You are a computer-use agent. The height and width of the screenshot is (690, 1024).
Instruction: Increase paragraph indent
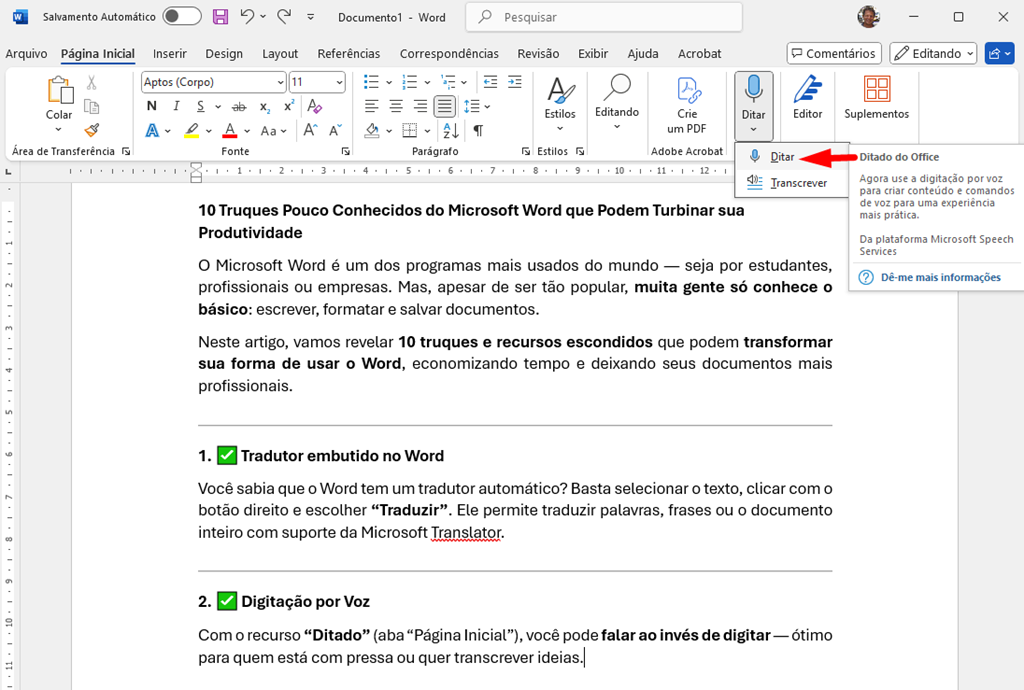tap(515, 82)
